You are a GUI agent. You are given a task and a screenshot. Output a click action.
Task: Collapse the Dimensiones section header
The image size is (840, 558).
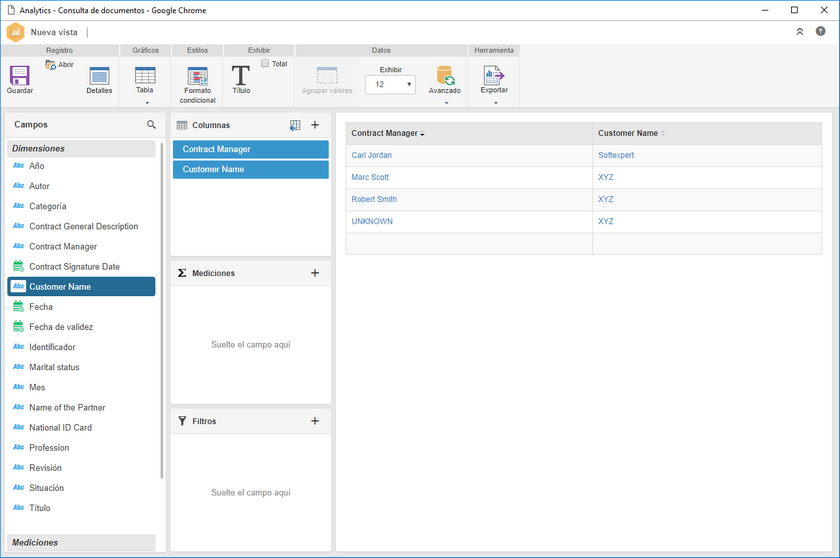(81, 148)
